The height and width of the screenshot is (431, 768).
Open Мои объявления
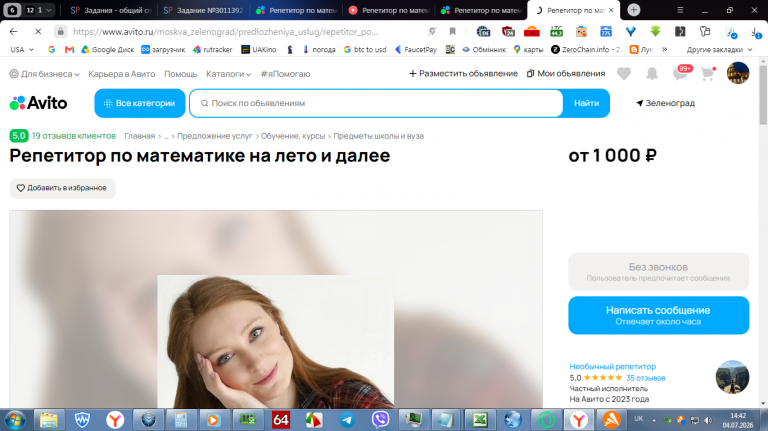566,73
